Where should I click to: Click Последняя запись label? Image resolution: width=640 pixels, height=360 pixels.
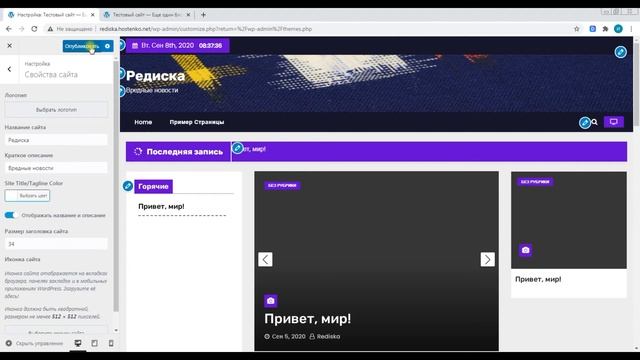point(178,152)
